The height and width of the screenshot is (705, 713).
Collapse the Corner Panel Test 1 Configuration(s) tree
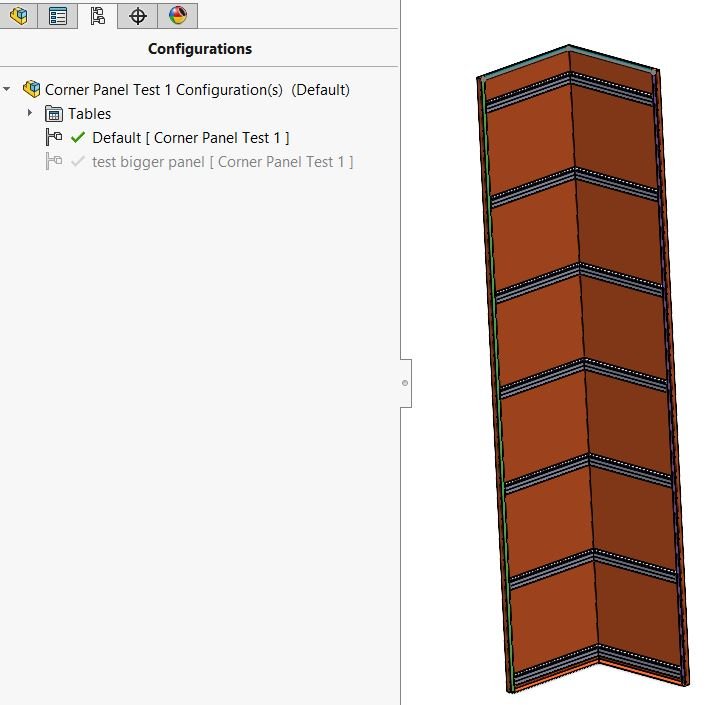(x=7, y=89)
